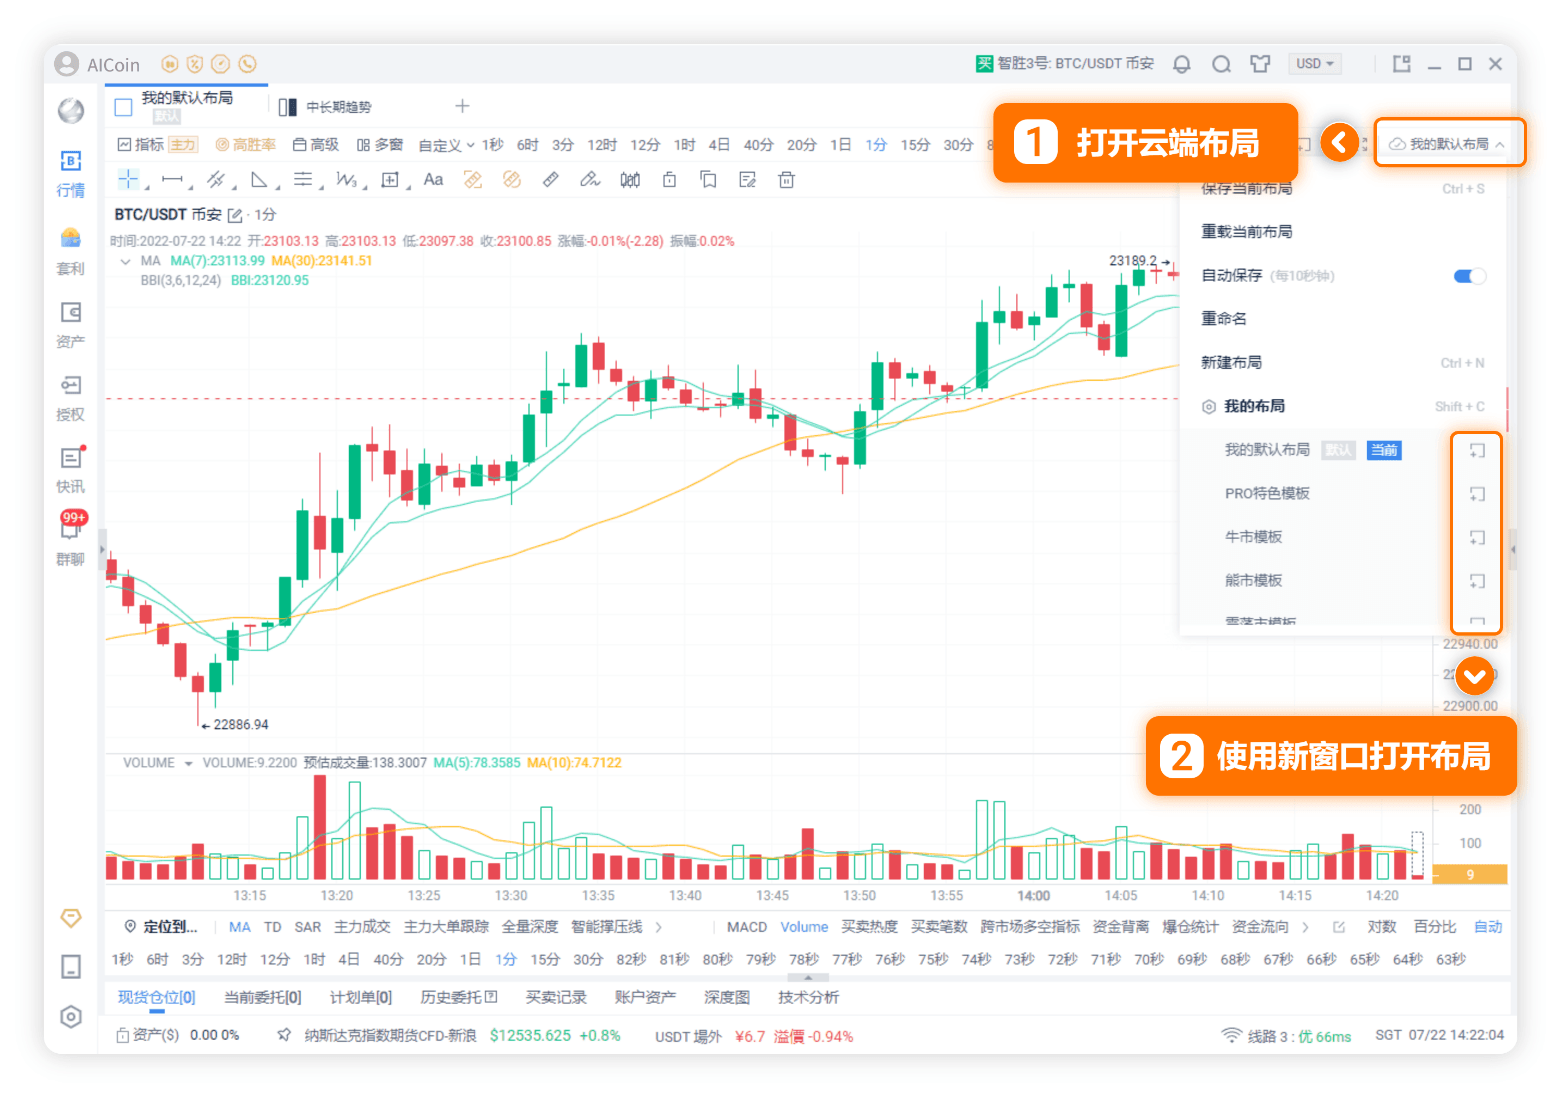Select the Fibonacci lines drawing tool
The width and height of the screenshot is (1561, 1099).
pyautogui.click(x=302, y=180)
